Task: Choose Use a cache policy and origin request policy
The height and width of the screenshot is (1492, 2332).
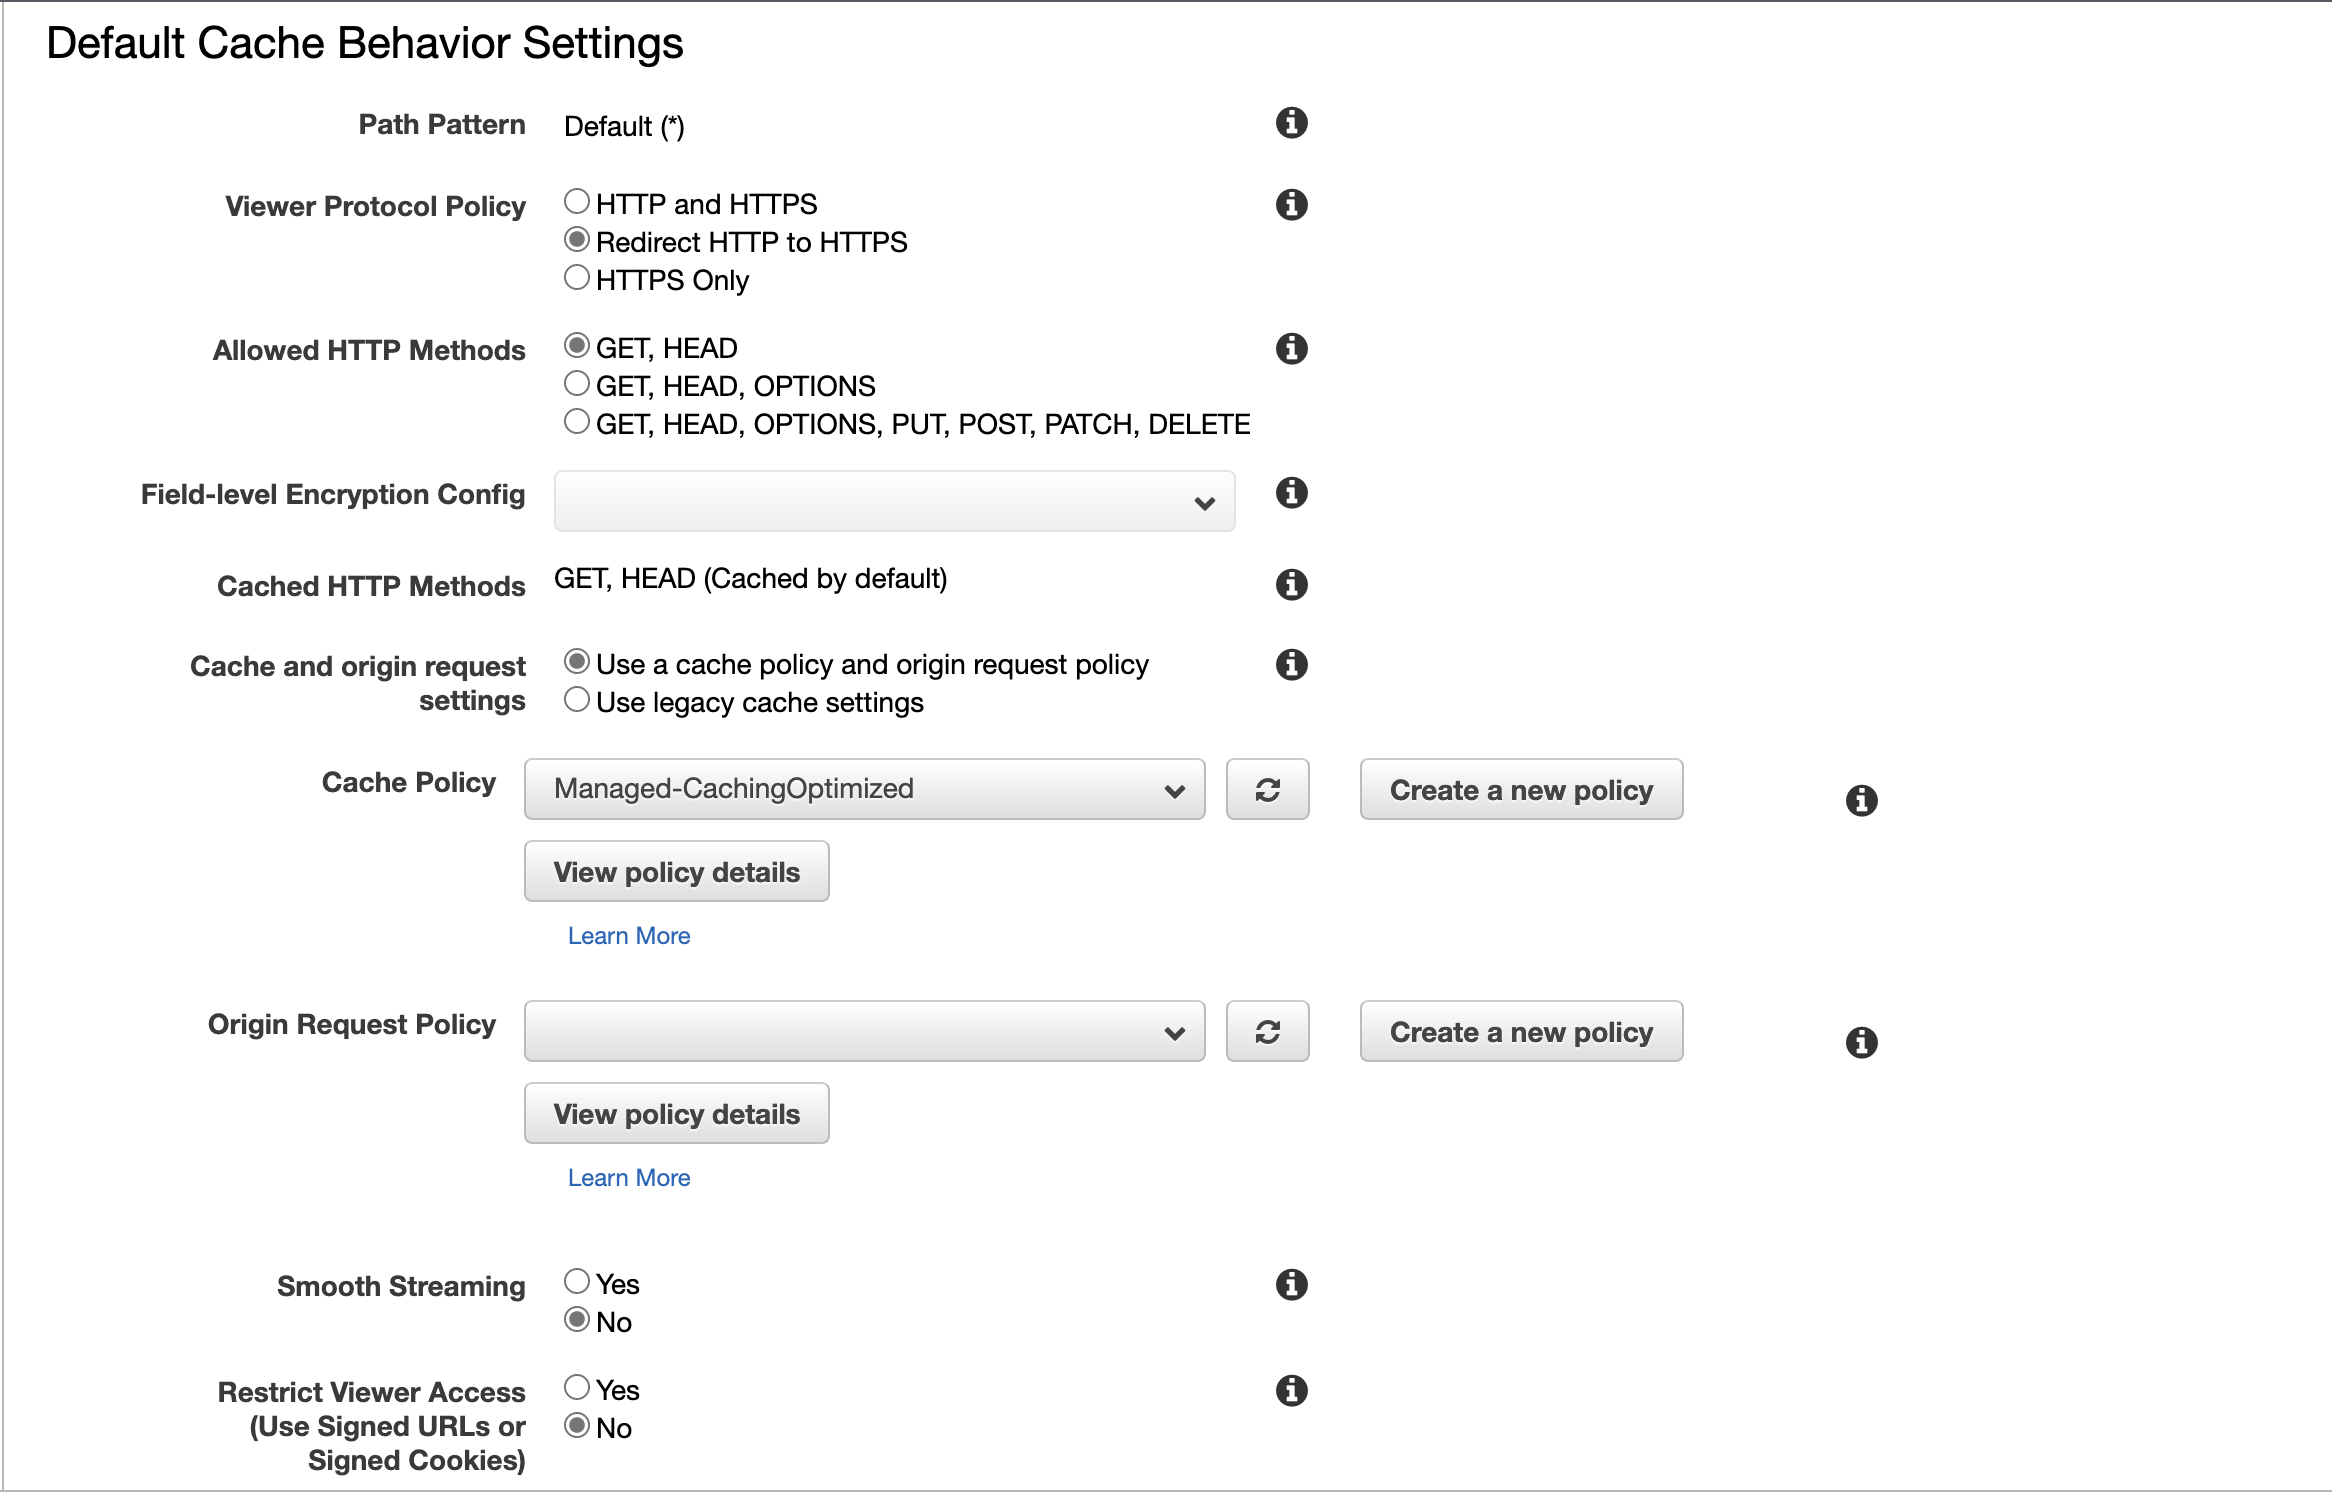Action: coord(577,662)
